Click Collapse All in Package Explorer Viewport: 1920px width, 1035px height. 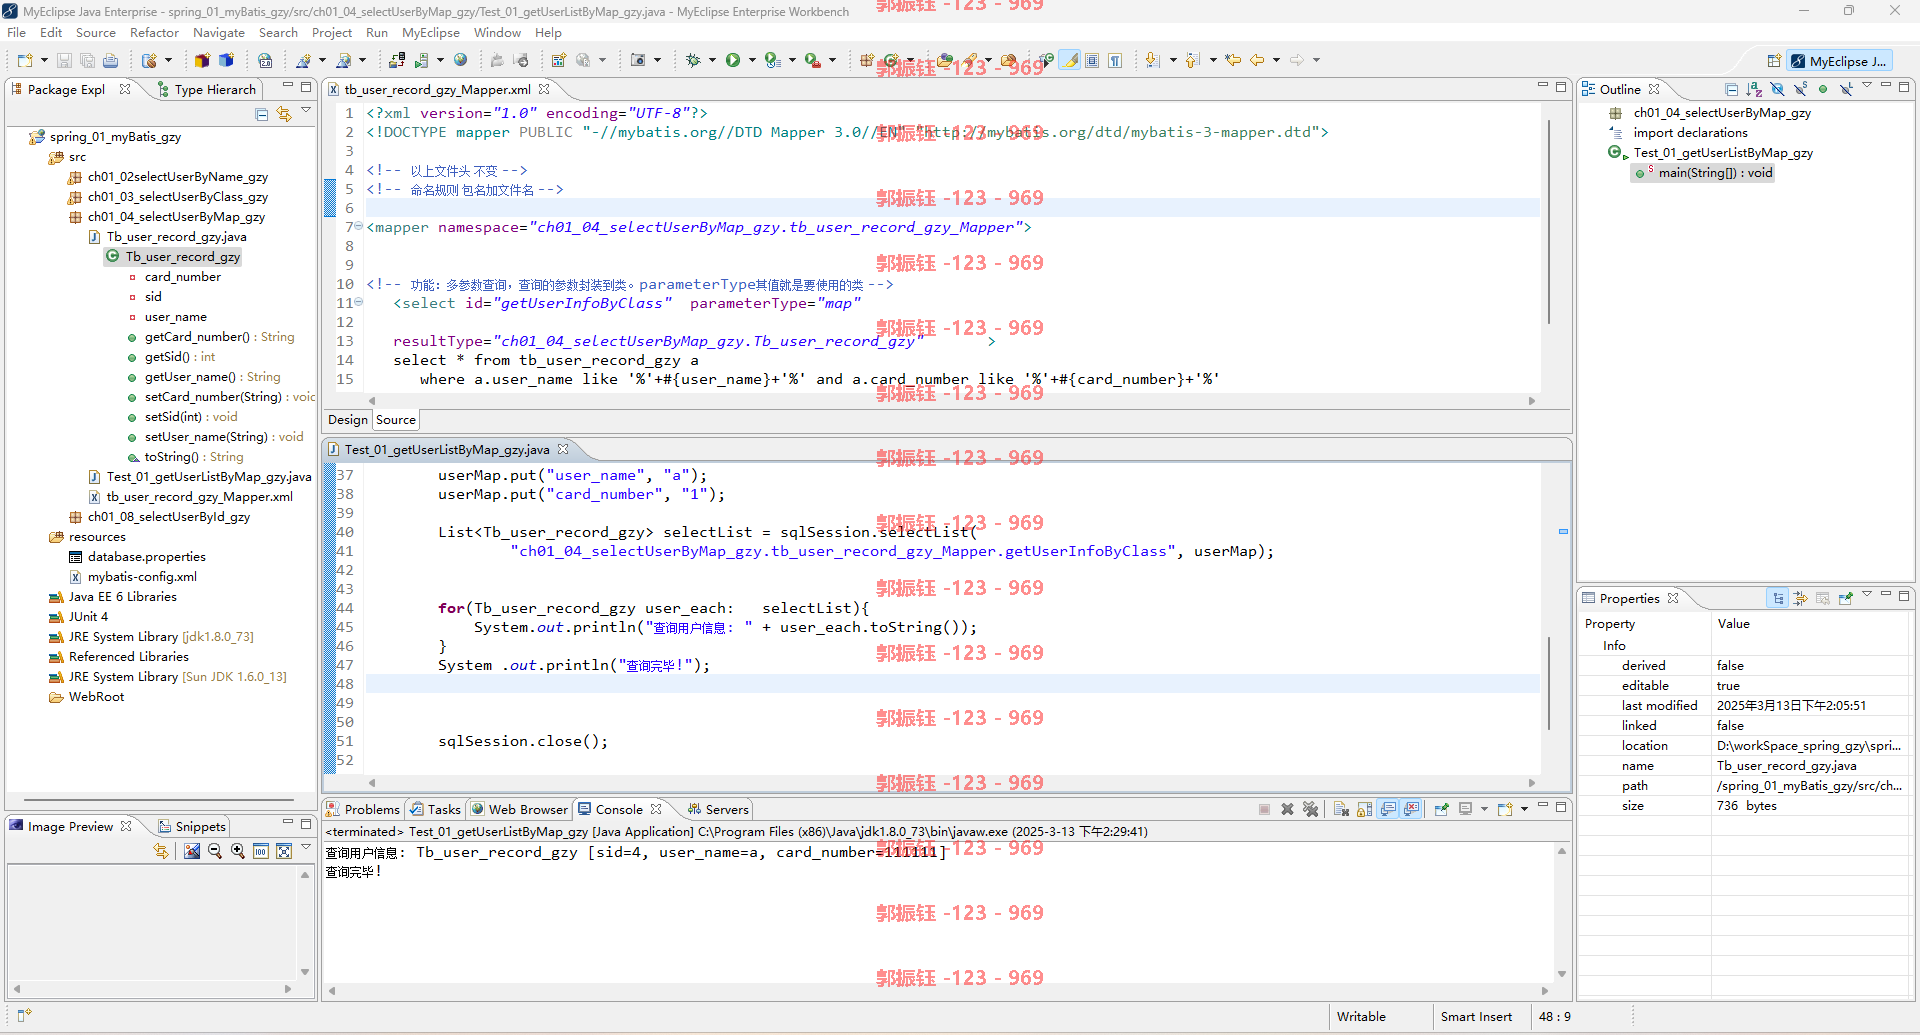point(261,114)
